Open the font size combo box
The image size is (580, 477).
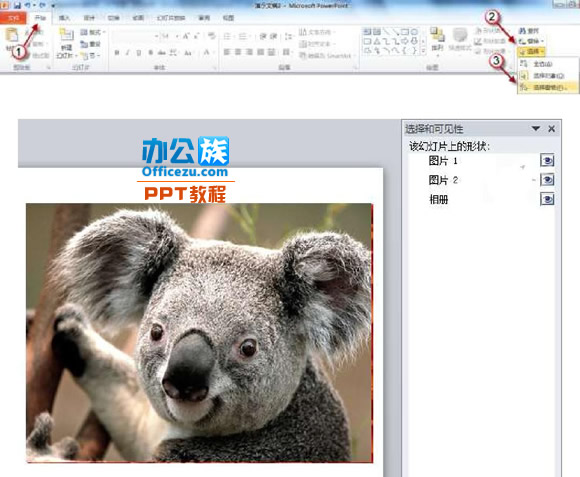point(170,36)
